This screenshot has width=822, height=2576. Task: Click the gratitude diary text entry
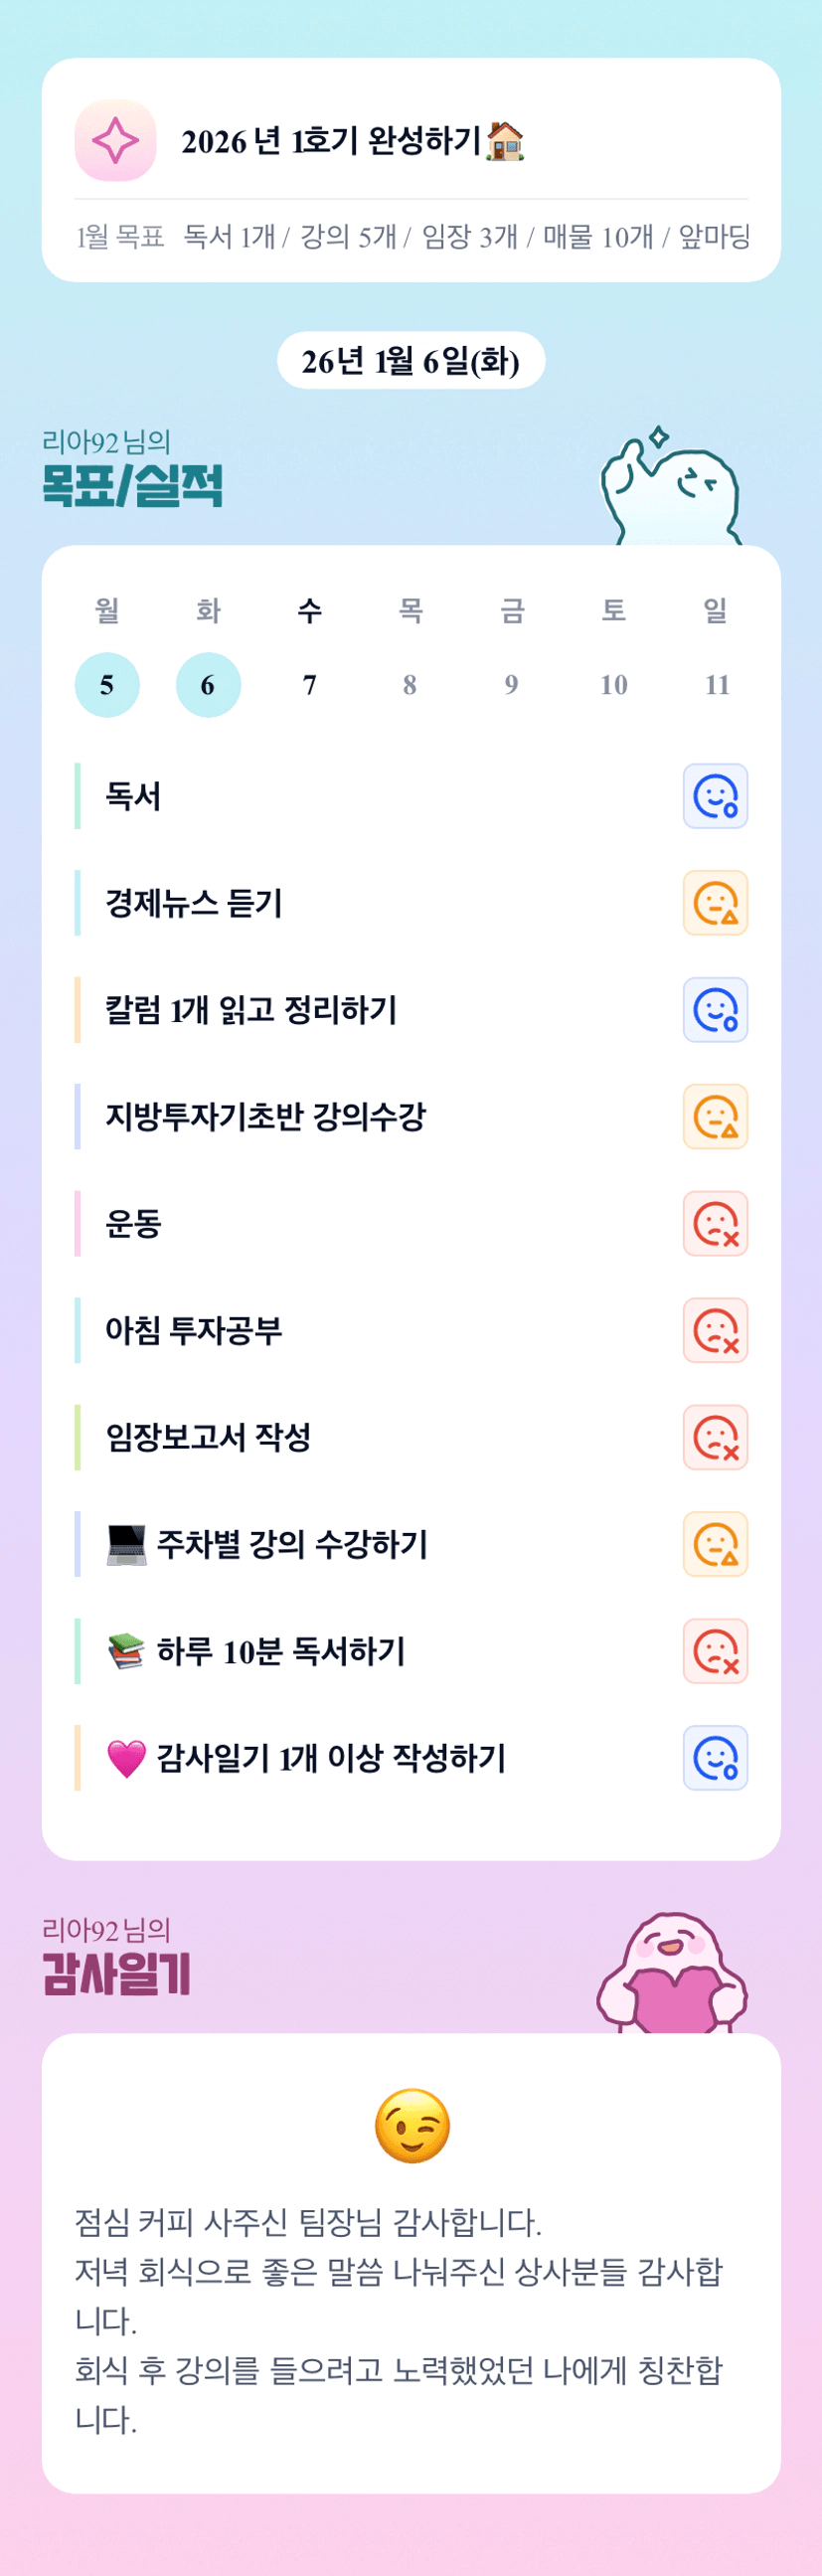pyautogui.click(x=400, y=2320)
